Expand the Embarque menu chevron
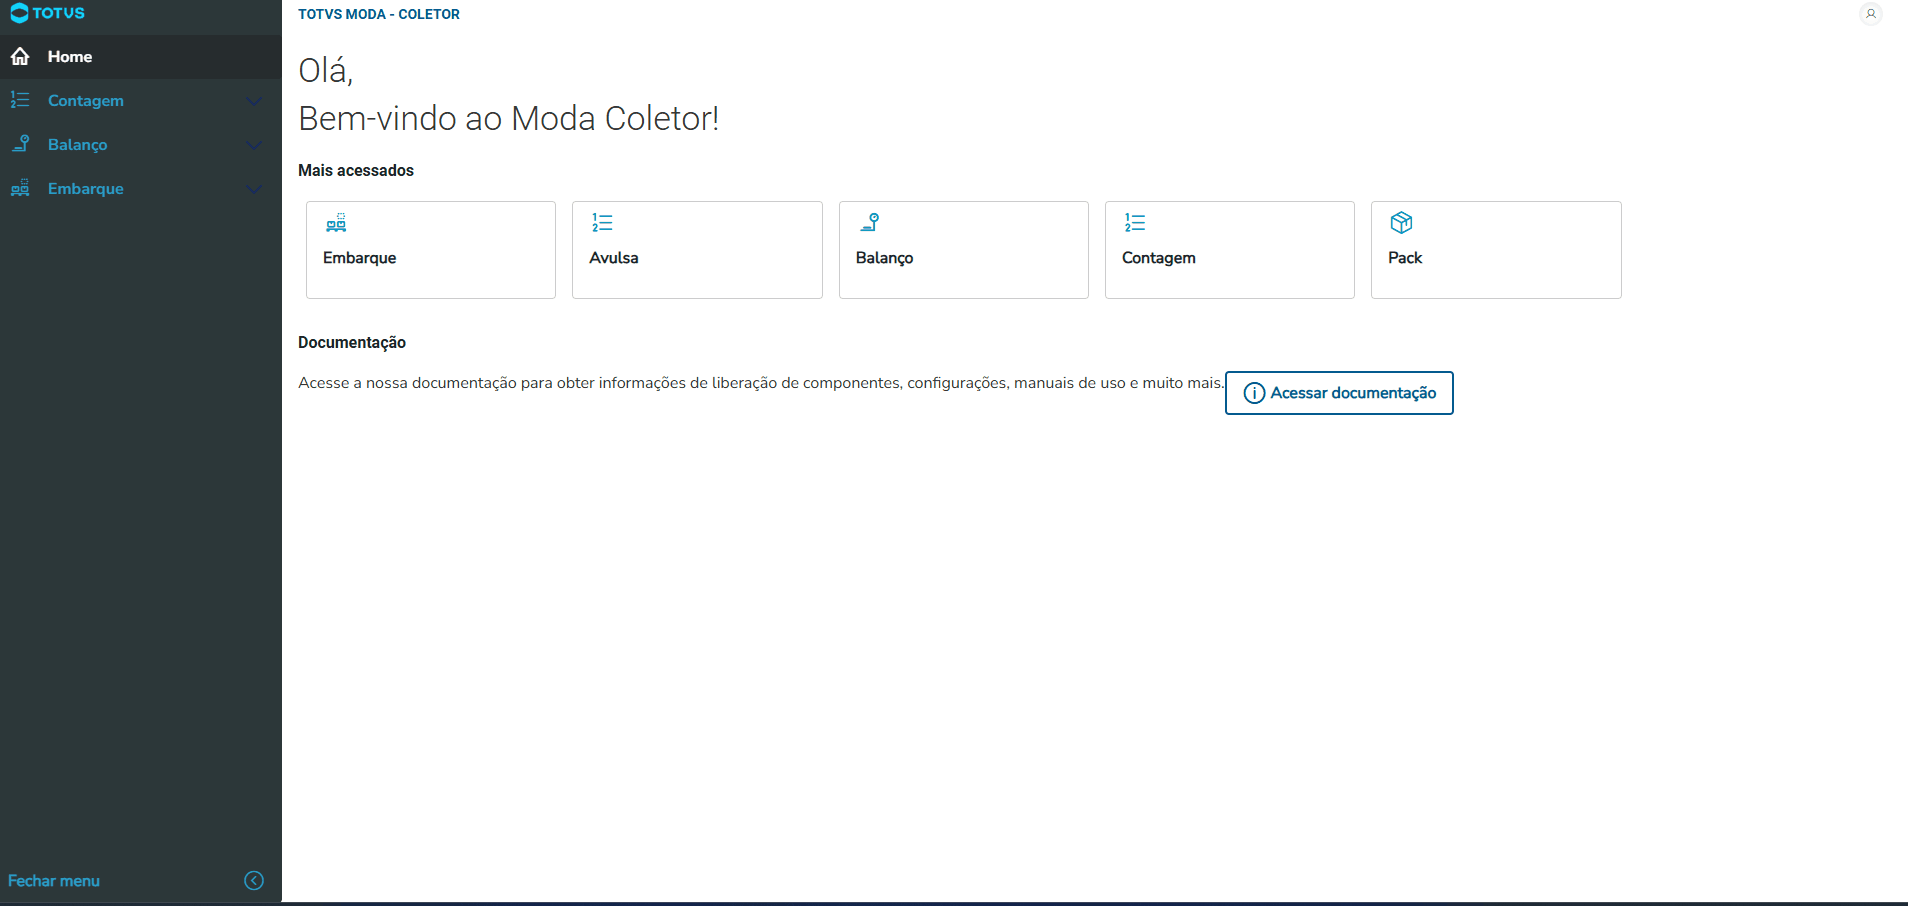The height and width of the screenshot is (906, 1908). coord(254,189)
